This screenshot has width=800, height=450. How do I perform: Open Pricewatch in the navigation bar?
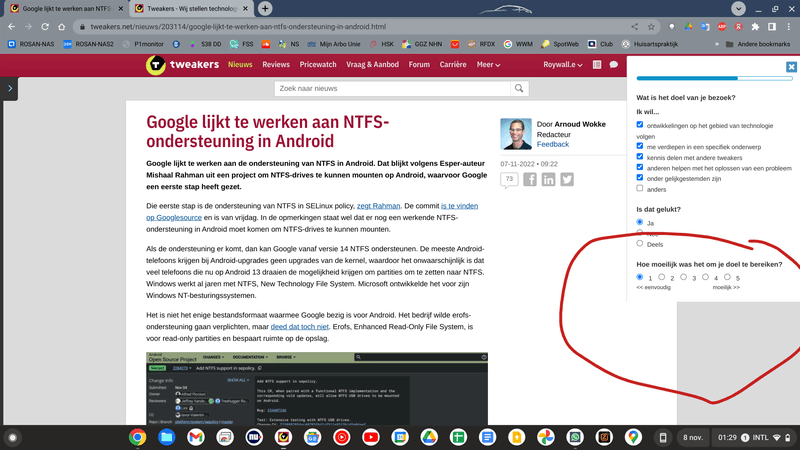[318, 65]
